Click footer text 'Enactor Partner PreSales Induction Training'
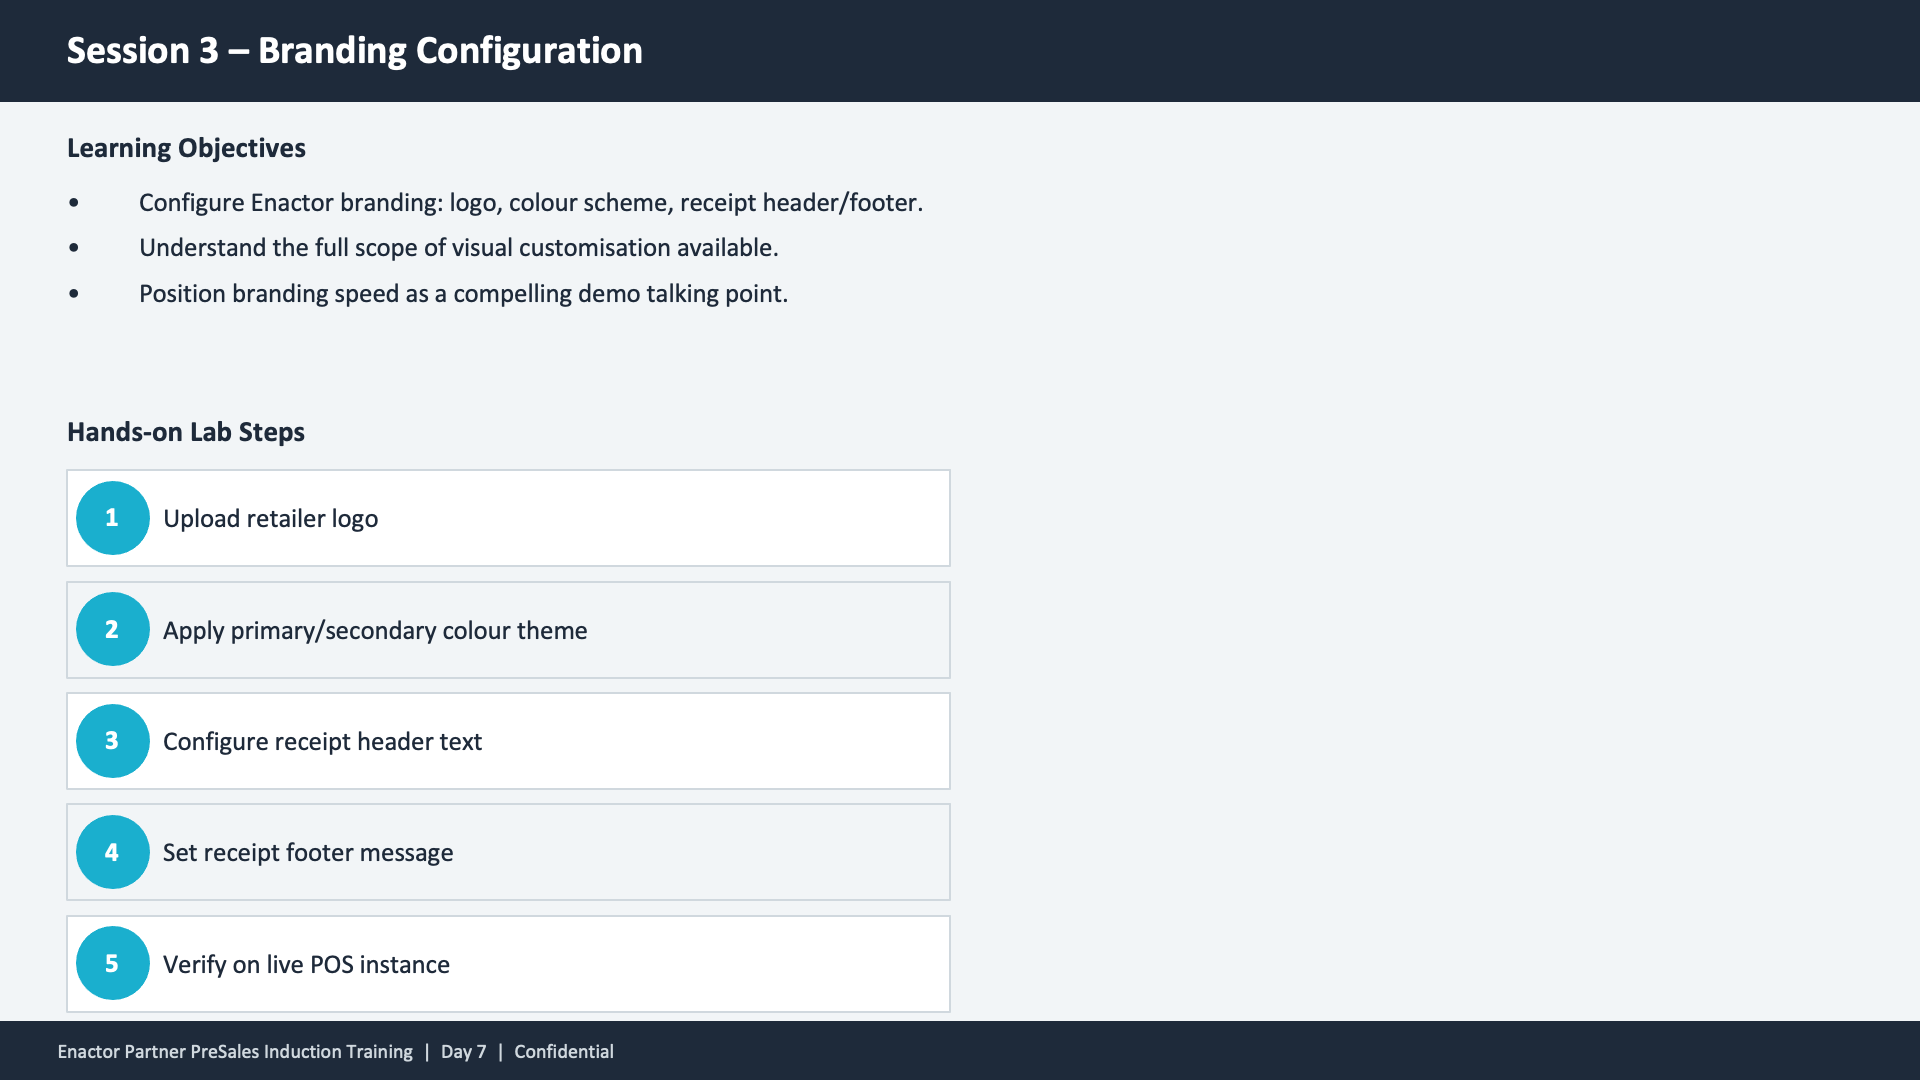The width and height of the screenshot is (1920, 1080). click(235, 1052)
